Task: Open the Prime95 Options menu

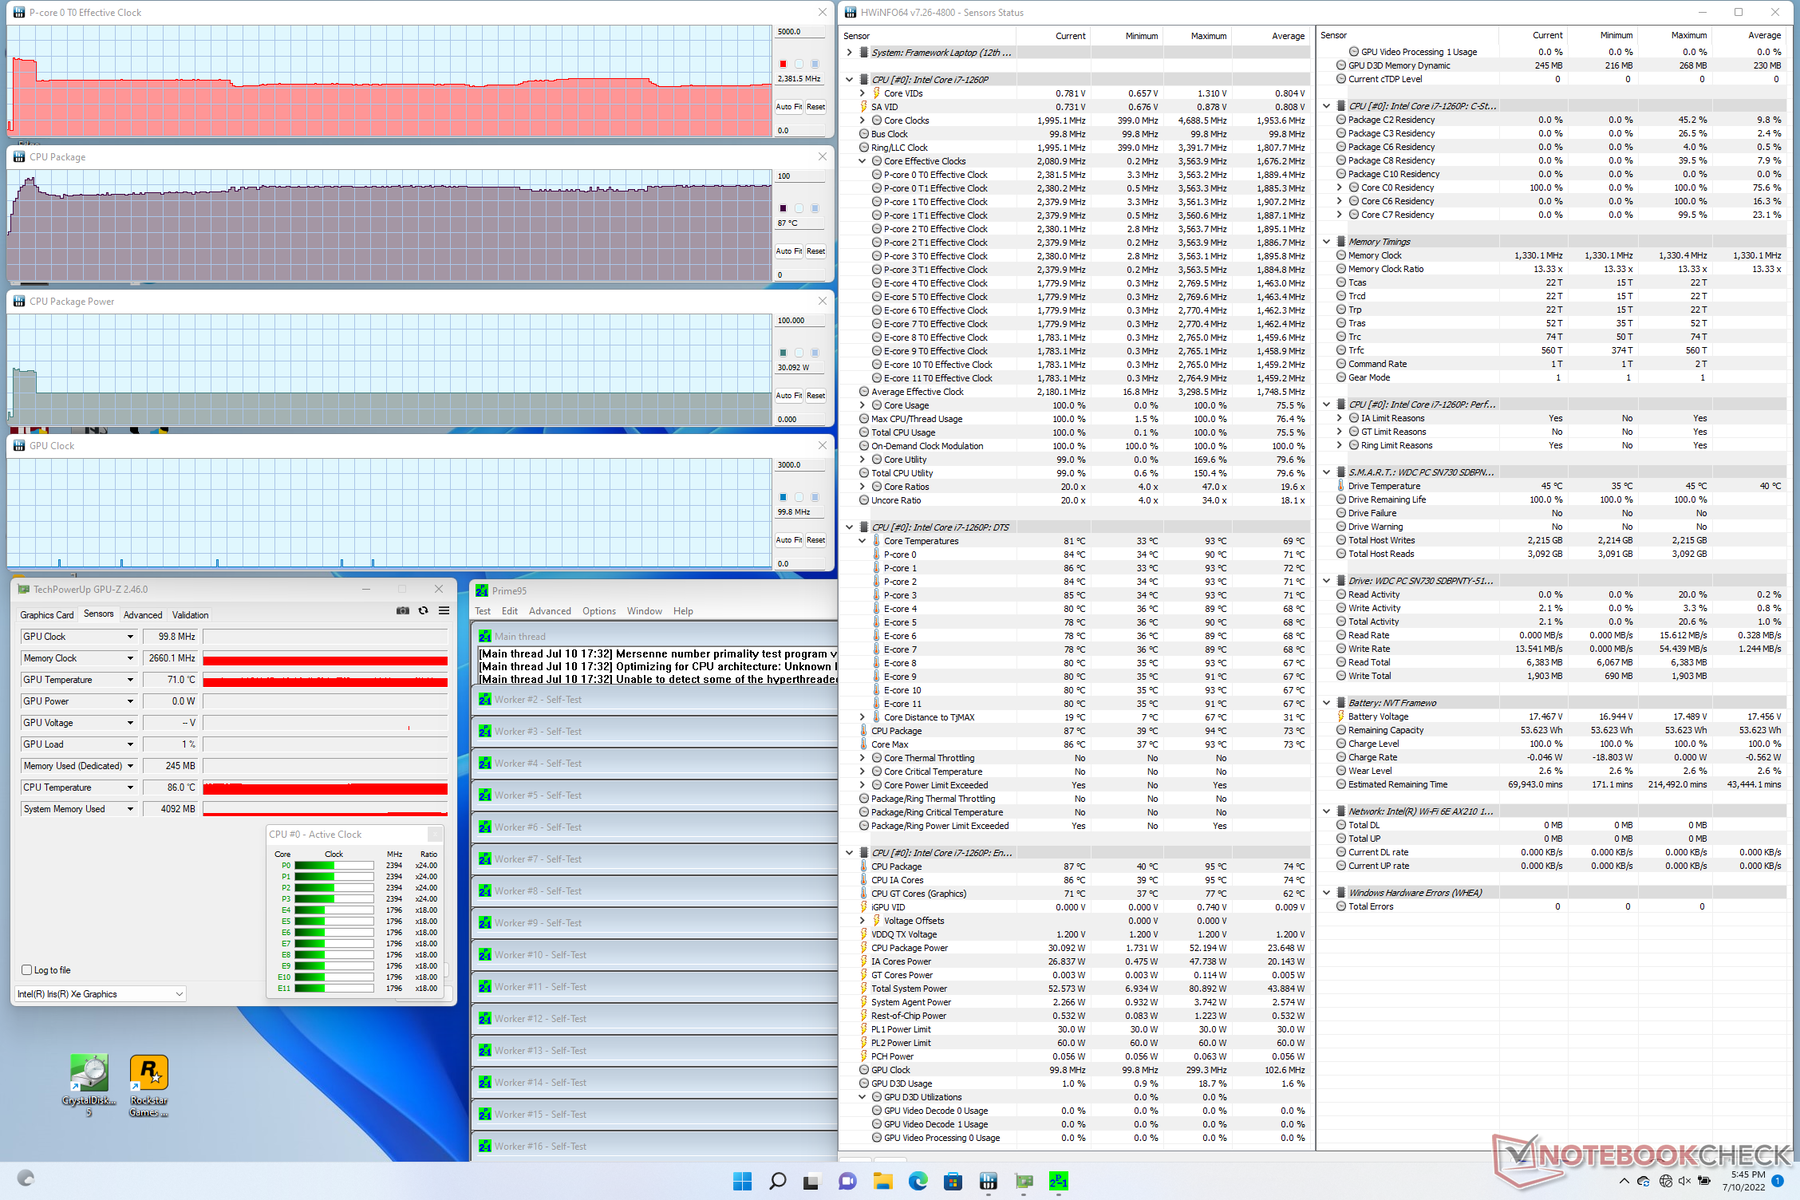Action: [599, 611]
